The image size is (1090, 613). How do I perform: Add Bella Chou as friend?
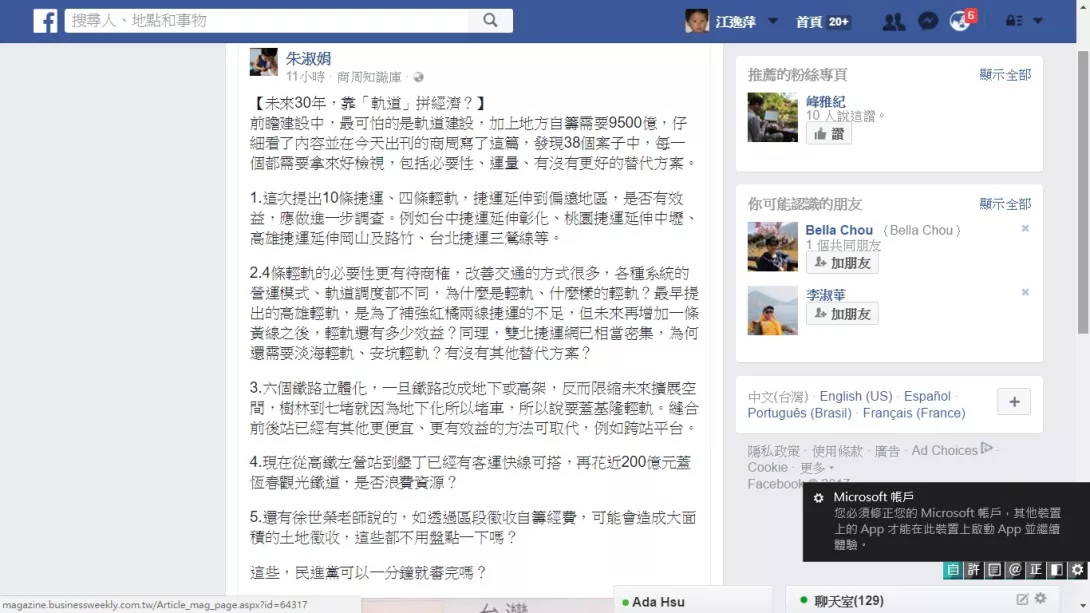tap(842, 263)
